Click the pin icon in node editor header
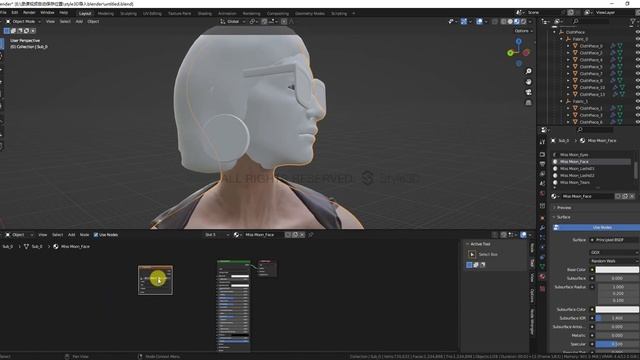Screen dimensions: 640x360 (x=311, y=235)
